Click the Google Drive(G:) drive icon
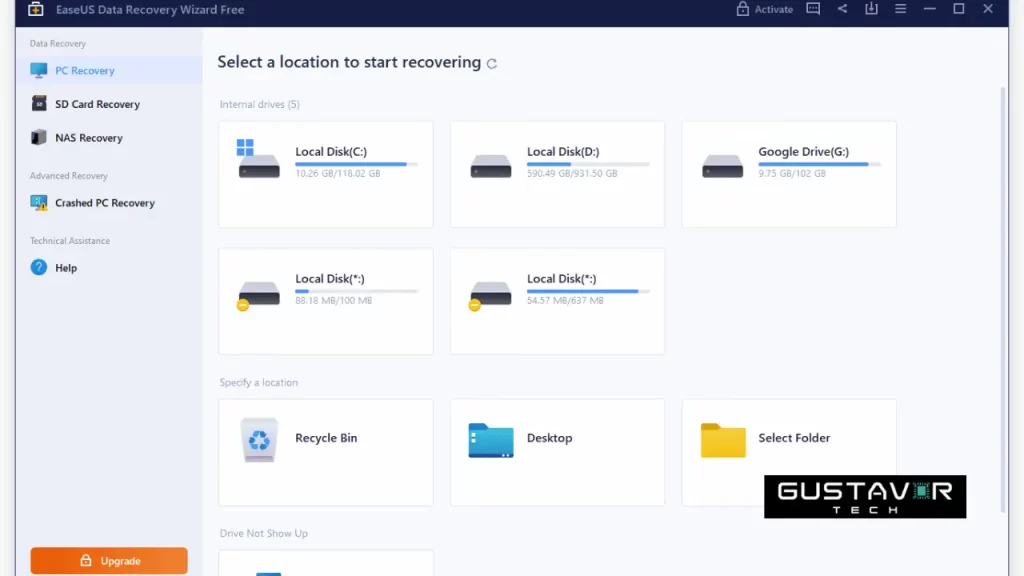 [722, 165]
